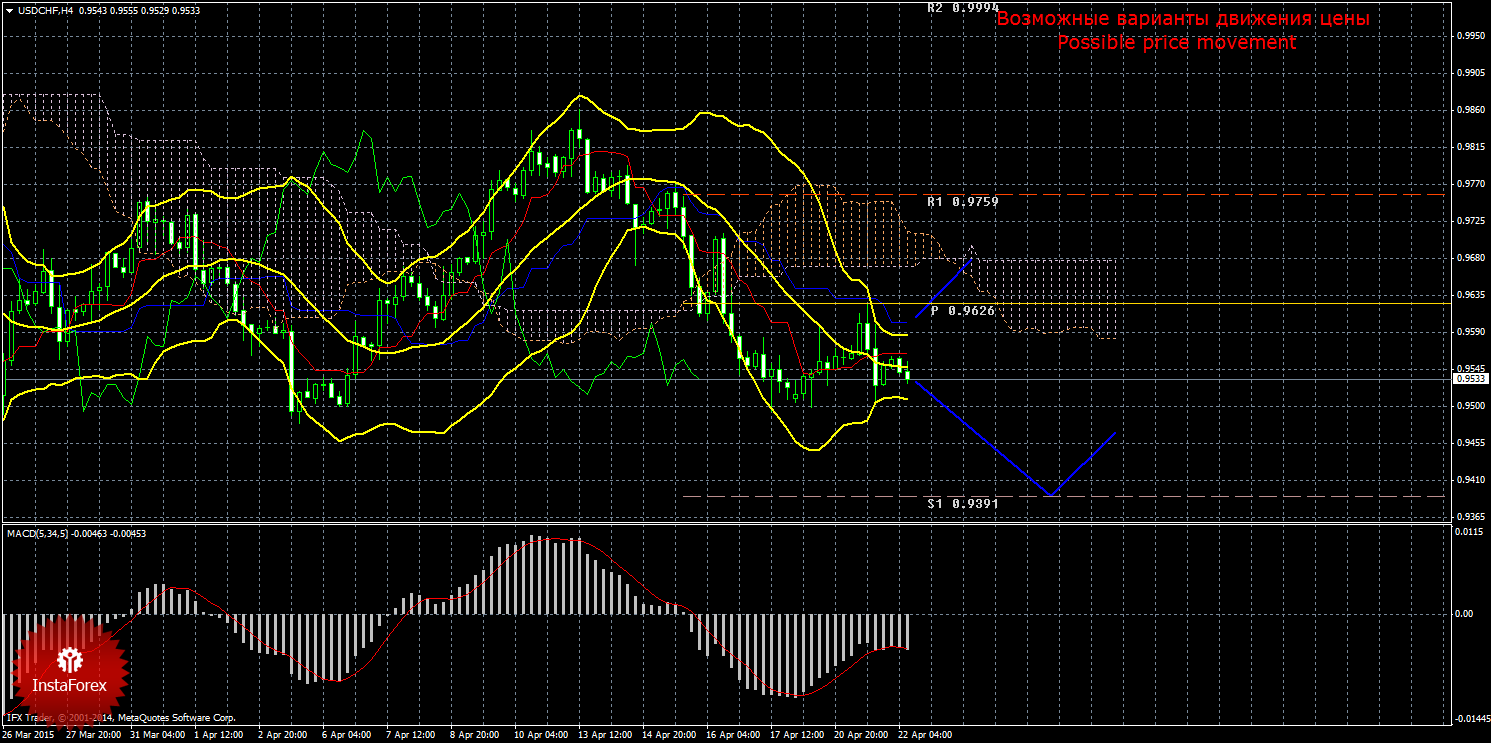Select the R2 0.9994 resistance label
The image size is (1491, 743).
(x=962, y=7)
